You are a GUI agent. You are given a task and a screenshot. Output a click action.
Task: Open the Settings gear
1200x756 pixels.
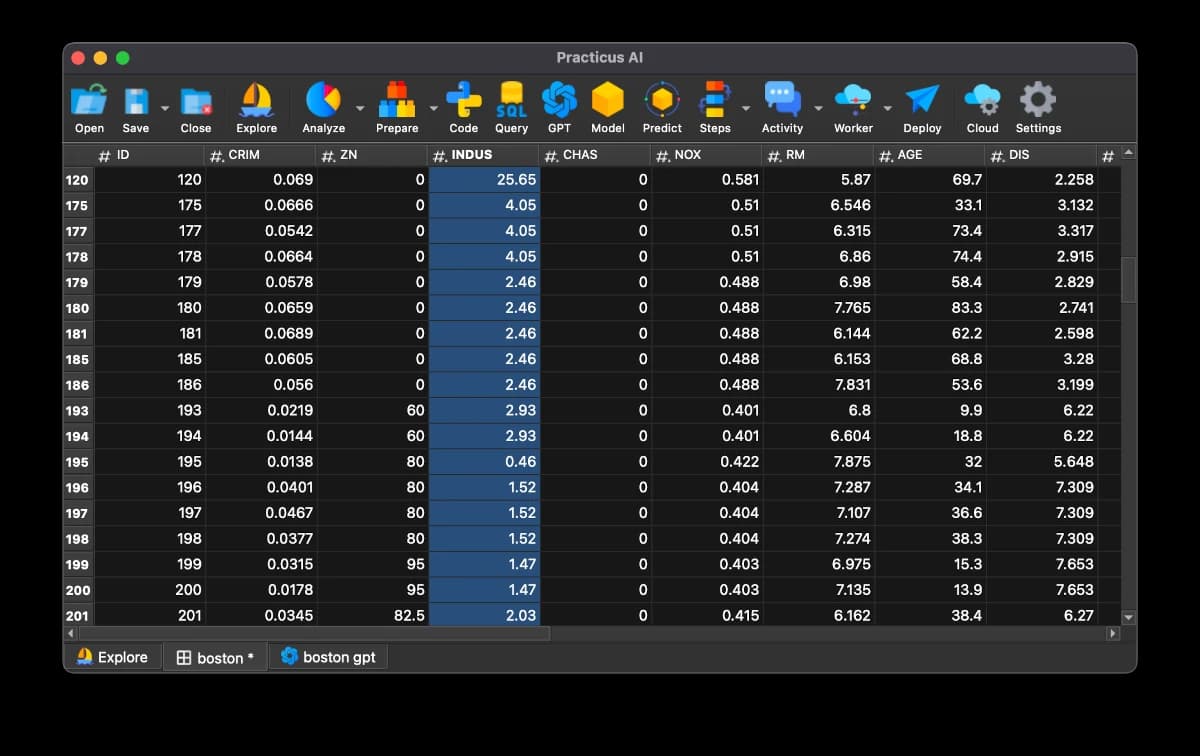coord(1037,101)
